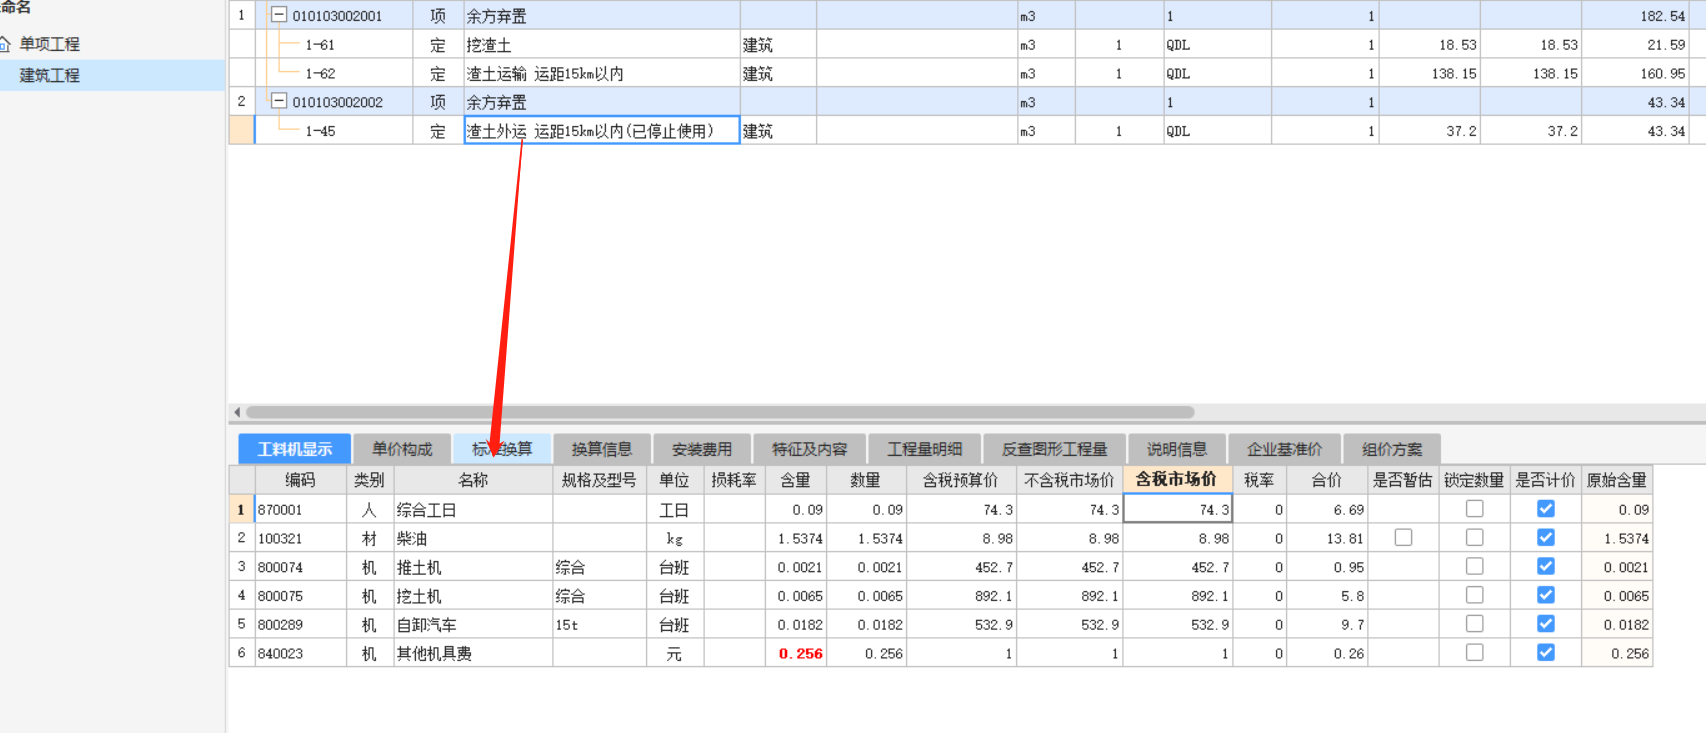This screenshot has height=733, width=1706.
Task: Click 挖渣土 name cell
Action: [x=602, y=45]
